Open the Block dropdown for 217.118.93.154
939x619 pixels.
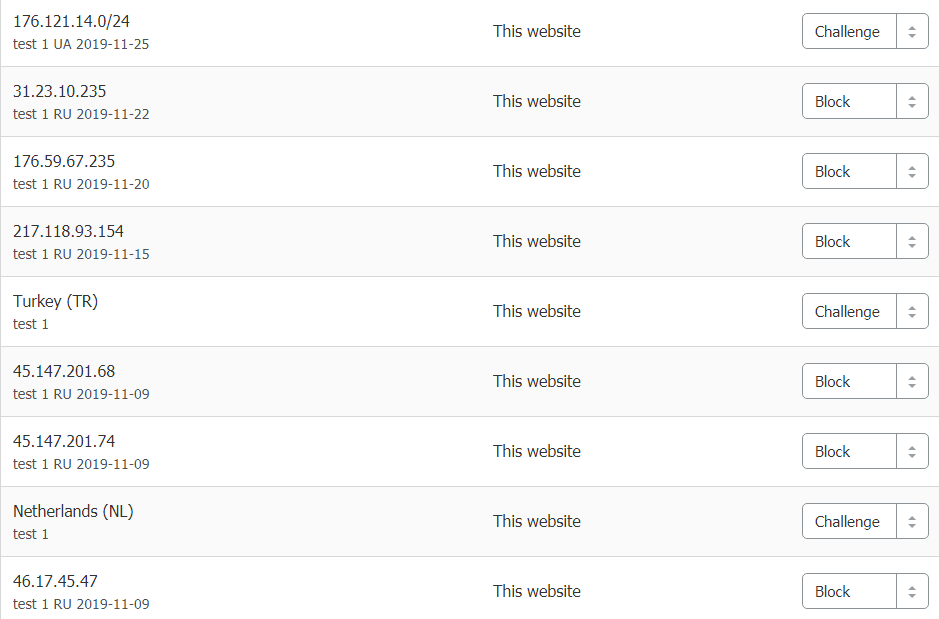pyautogui.click(x=849, y=242)
